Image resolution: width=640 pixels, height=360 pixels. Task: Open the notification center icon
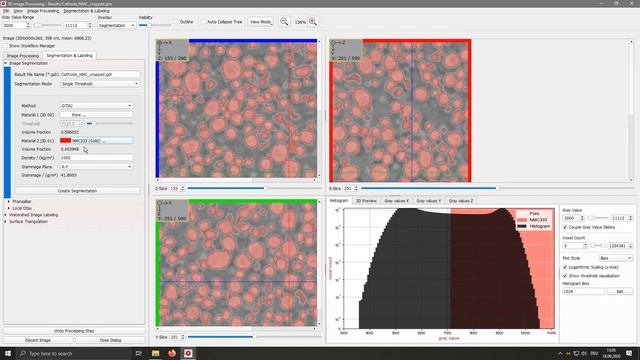(x=629, y=353)
